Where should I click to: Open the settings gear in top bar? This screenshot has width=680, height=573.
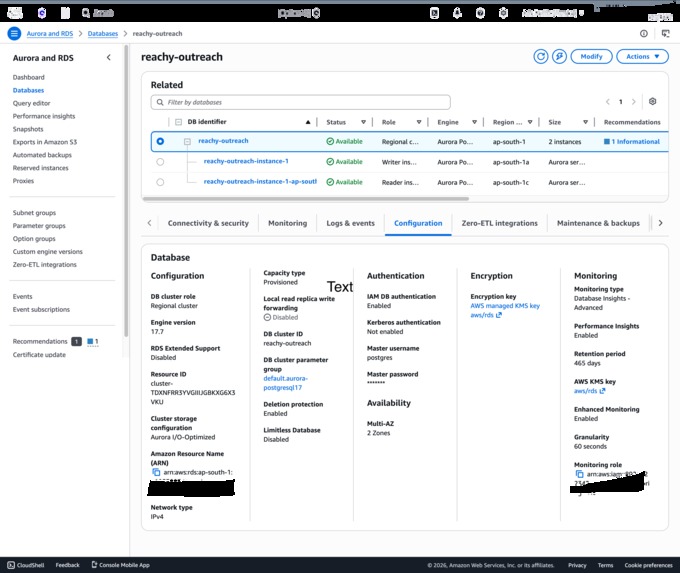[x=503, y=13]
